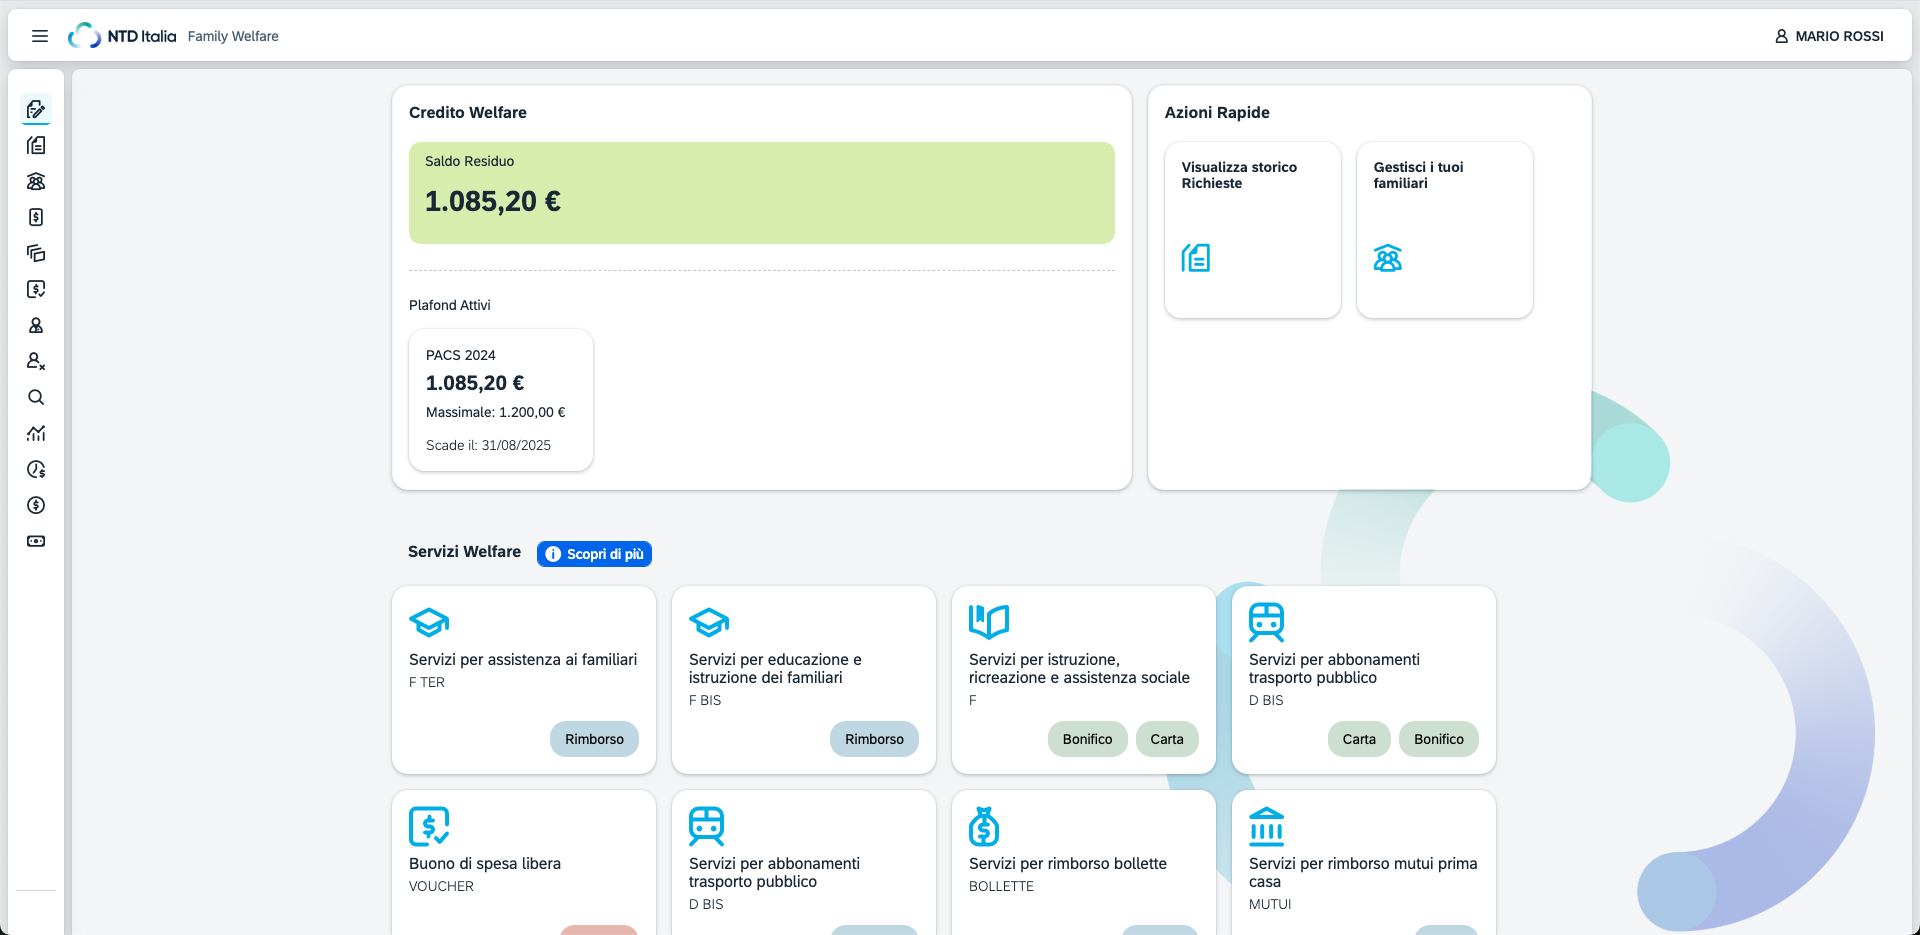The image size is (1920, 935).
Task: Click train icon on bottom-row abbonamenti card
Action: tap(706, 826)
